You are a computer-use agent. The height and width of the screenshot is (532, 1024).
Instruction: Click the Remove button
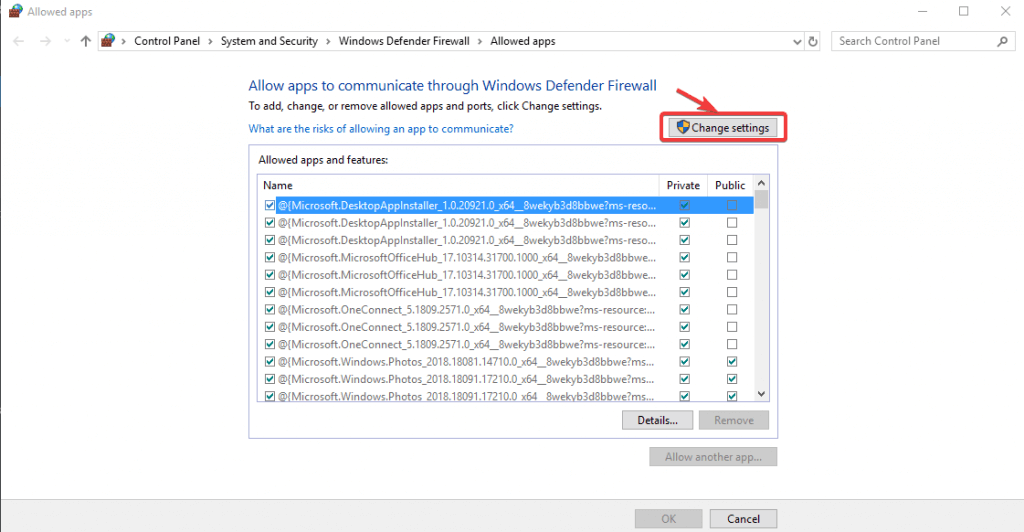[733, 420]
